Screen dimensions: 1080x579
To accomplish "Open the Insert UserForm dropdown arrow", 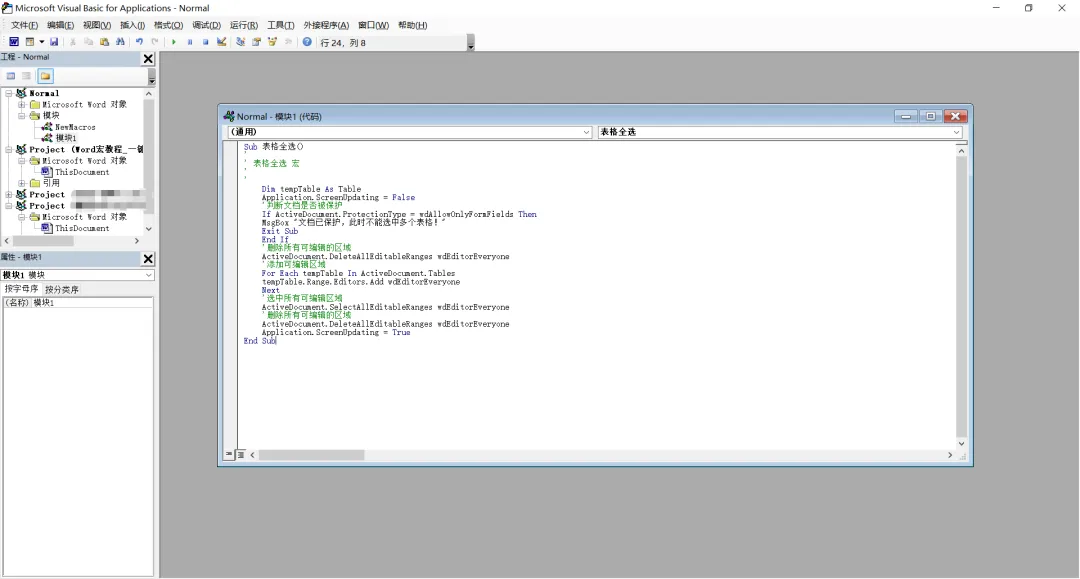I will coord(41,42).
